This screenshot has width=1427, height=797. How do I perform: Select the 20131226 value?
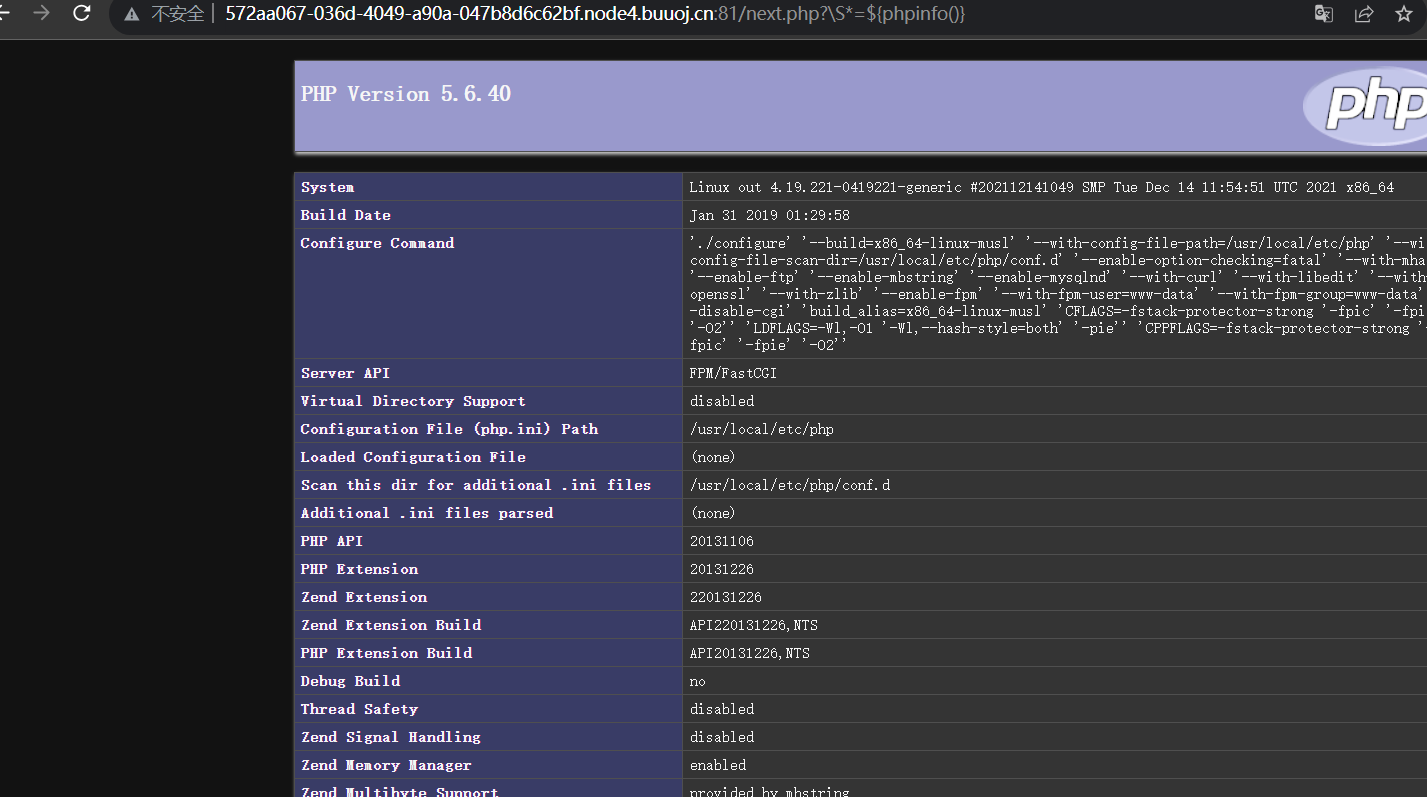tap(722, 569)
